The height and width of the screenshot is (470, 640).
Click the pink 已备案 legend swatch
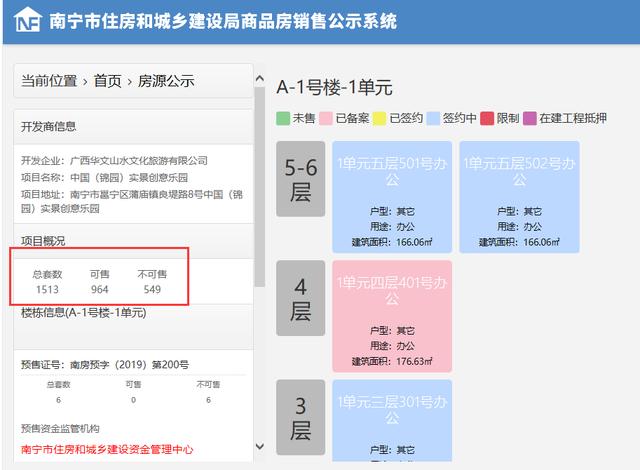(x=327, y=118)
